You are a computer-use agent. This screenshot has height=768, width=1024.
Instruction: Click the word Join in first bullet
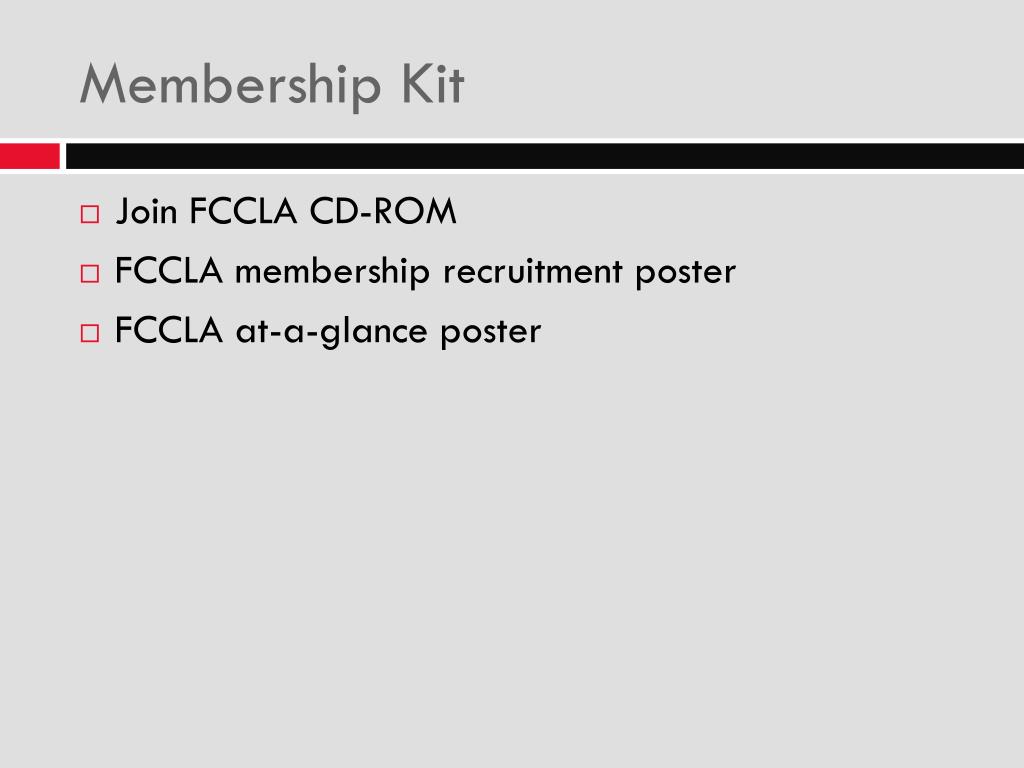pyautogui.click(x=146, y=212)
